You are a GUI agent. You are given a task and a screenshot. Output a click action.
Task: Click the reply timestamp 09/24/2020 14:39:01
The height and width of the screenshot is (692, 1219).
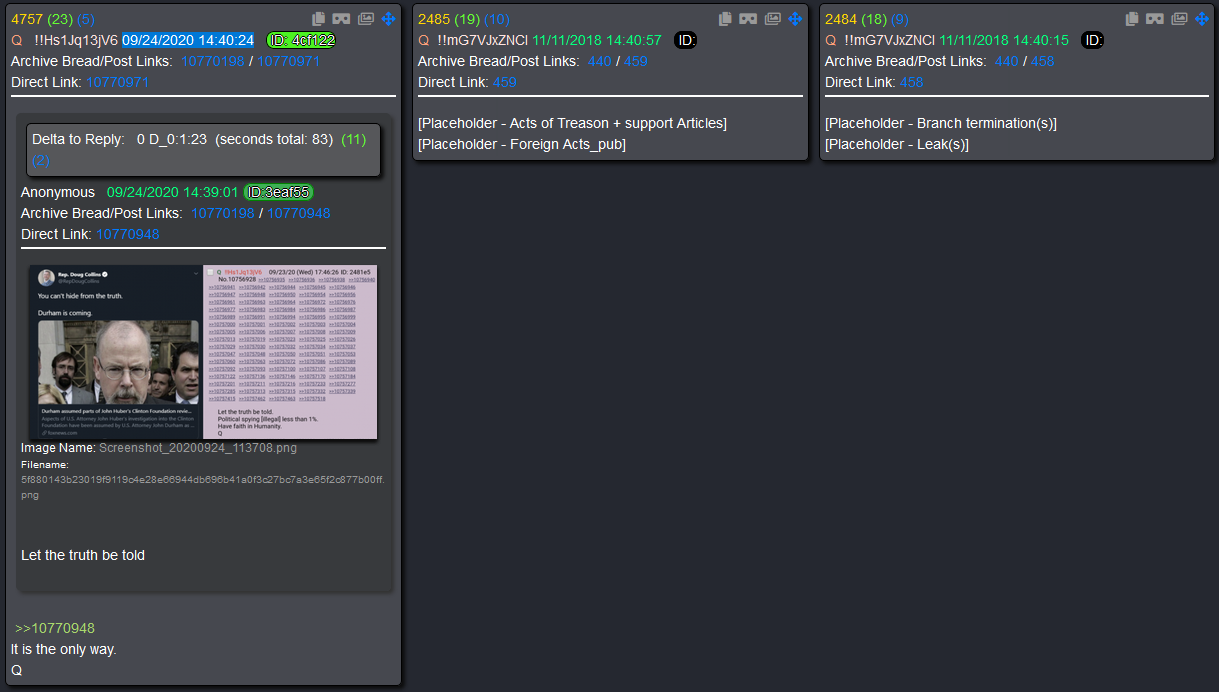point(173,192)
